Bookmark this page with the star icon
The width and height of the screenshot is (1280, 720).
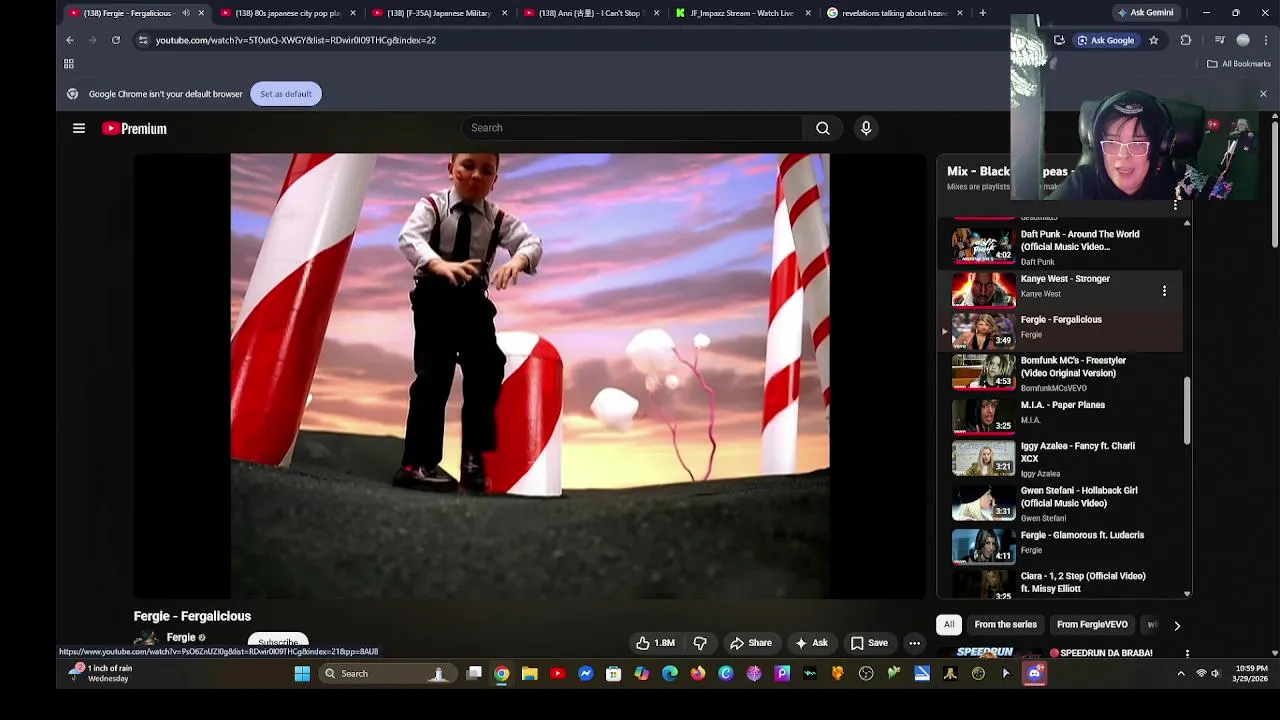click(1153, 40)
